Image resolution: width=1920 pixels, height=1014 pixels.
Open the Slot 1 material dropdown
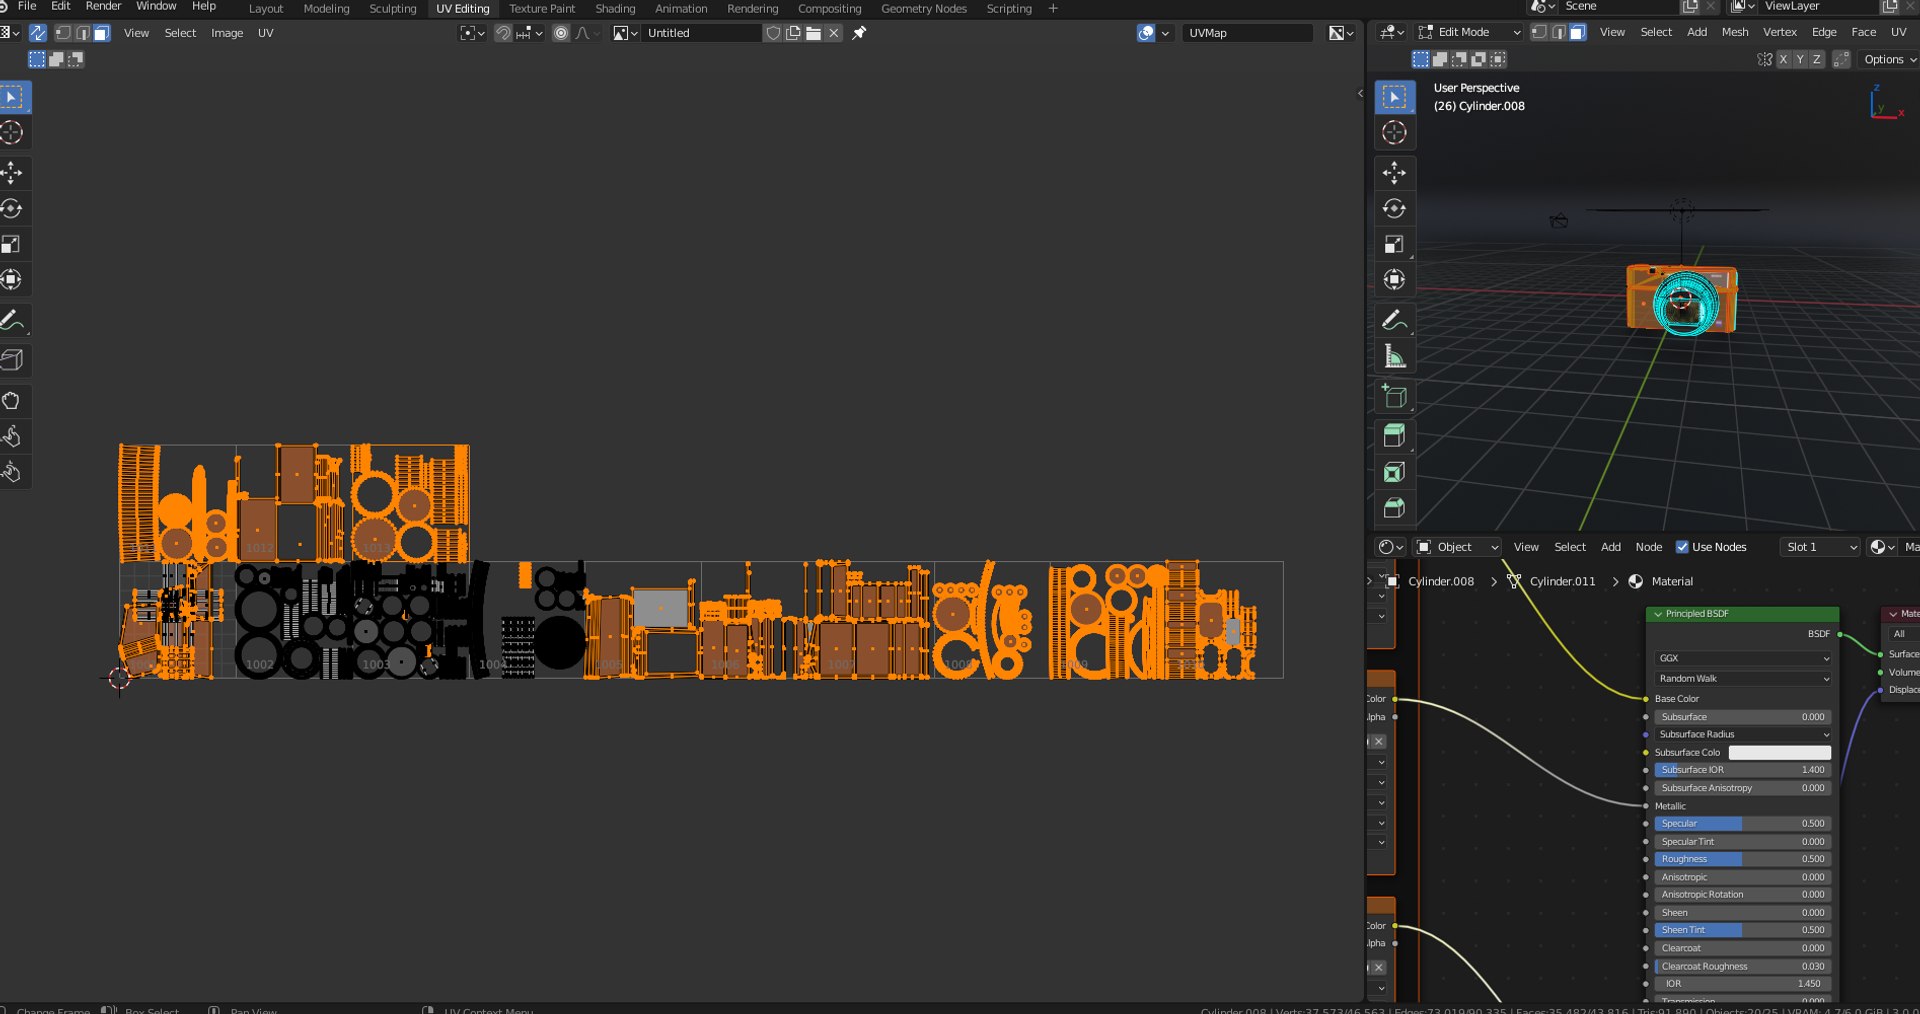[x=1820, y=547]
